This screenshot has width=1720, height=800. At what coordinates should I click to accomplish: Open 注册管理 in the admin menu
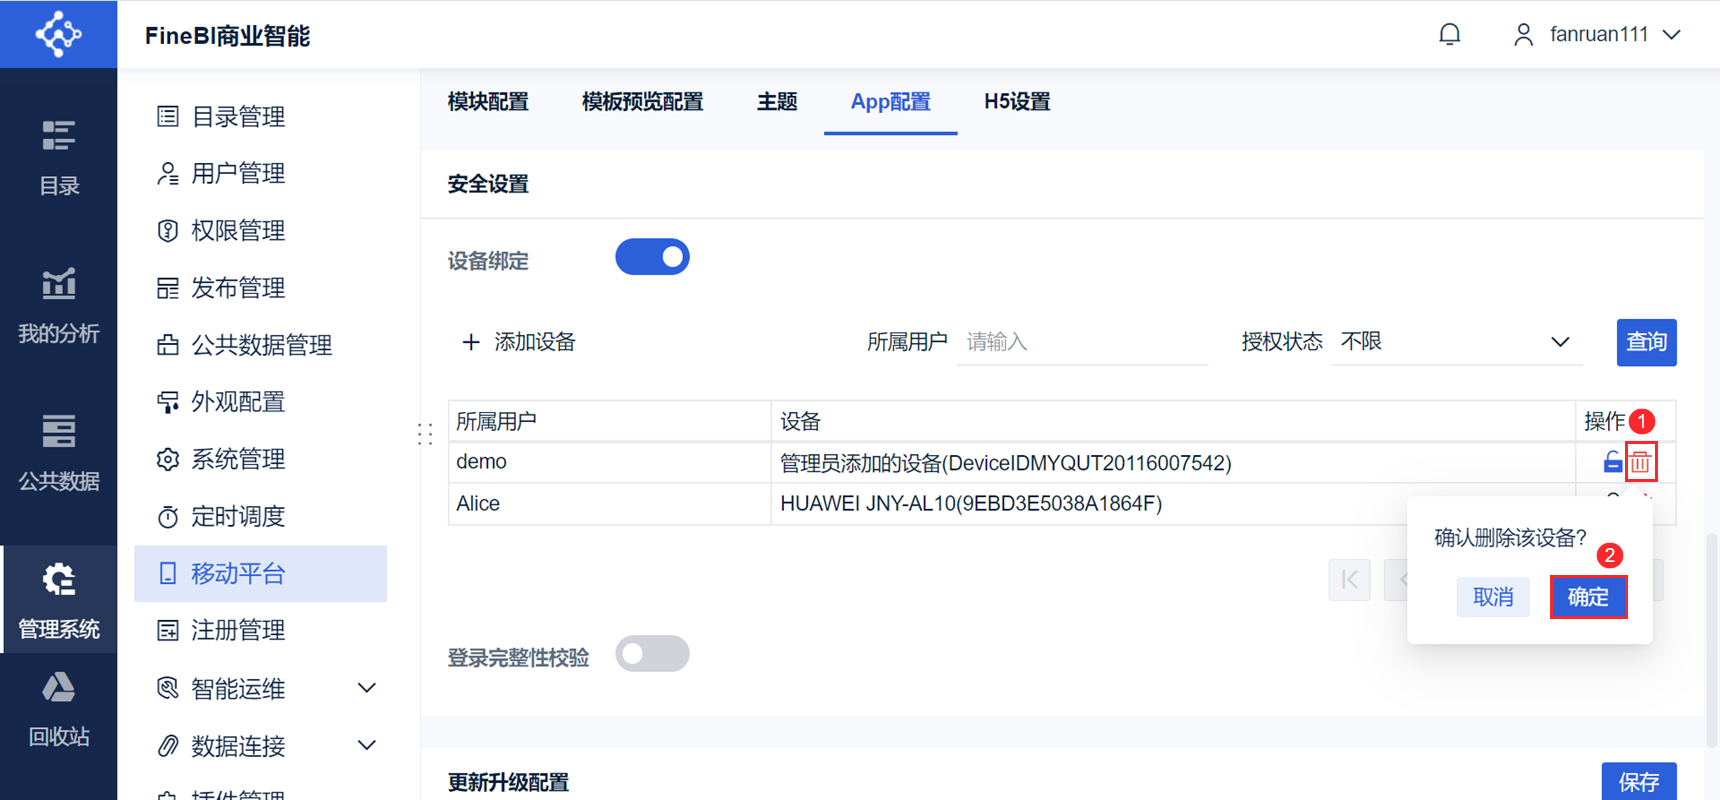261,630
